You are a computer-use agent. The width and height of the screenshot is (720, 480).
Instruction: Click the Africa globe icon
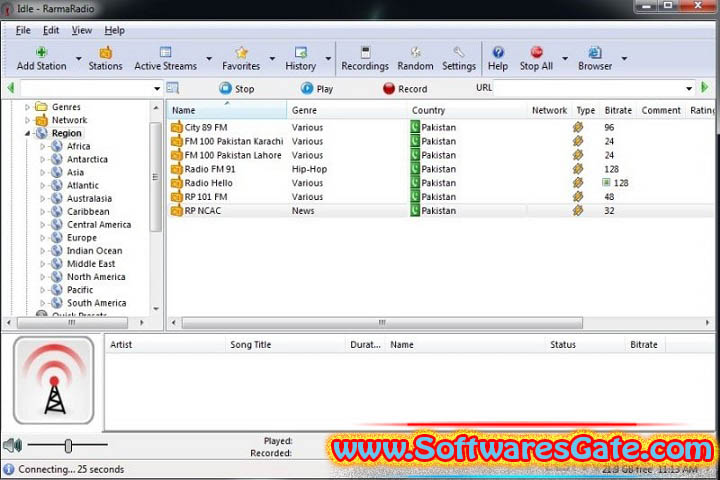point(57,146)
